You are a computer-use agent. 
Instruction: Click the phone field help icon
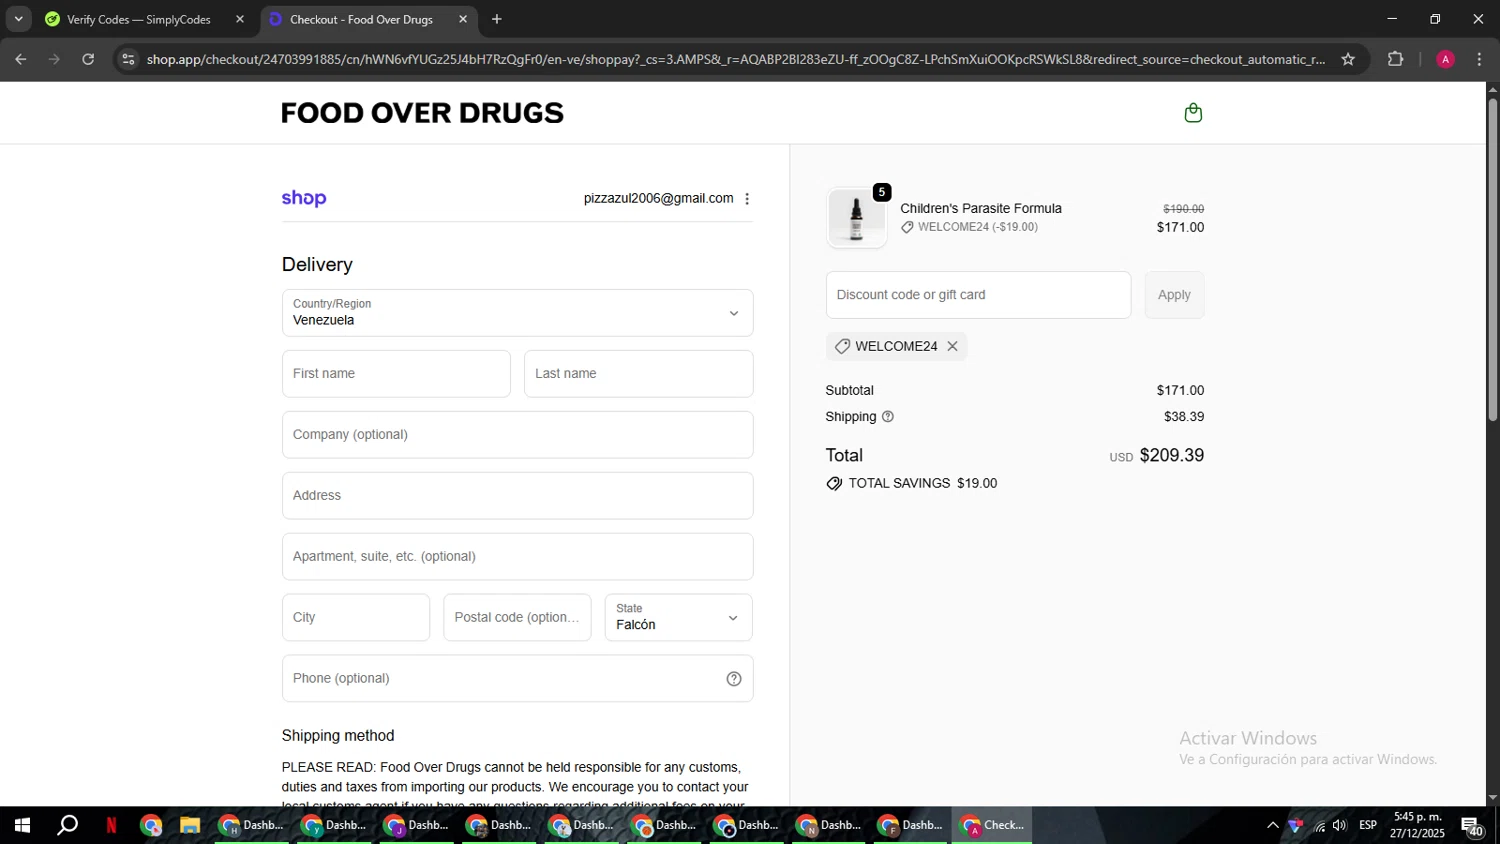tap(734, 679)
